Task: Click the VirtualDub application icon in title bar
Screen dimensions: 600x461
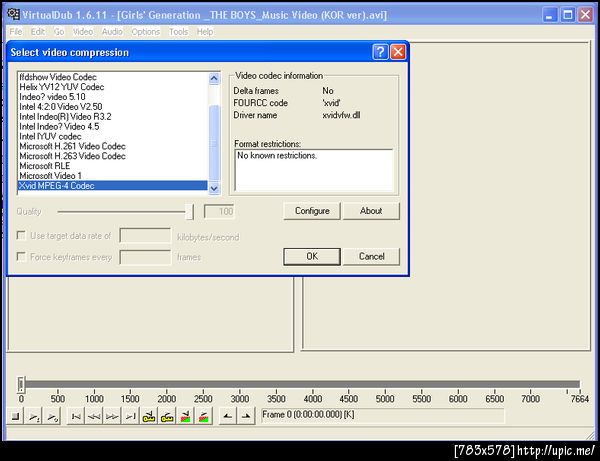Action: pos(13,15)
